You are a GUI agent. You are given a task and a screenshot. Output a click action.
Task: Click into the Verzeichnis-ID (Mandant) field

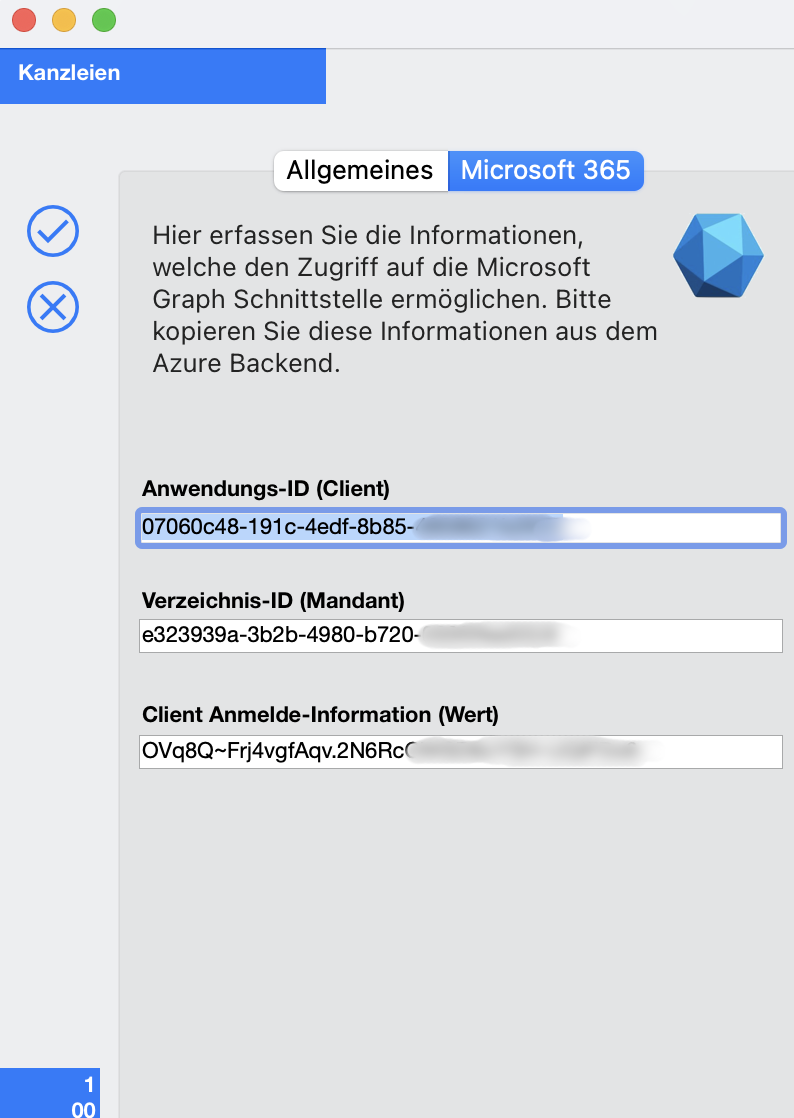461,635
